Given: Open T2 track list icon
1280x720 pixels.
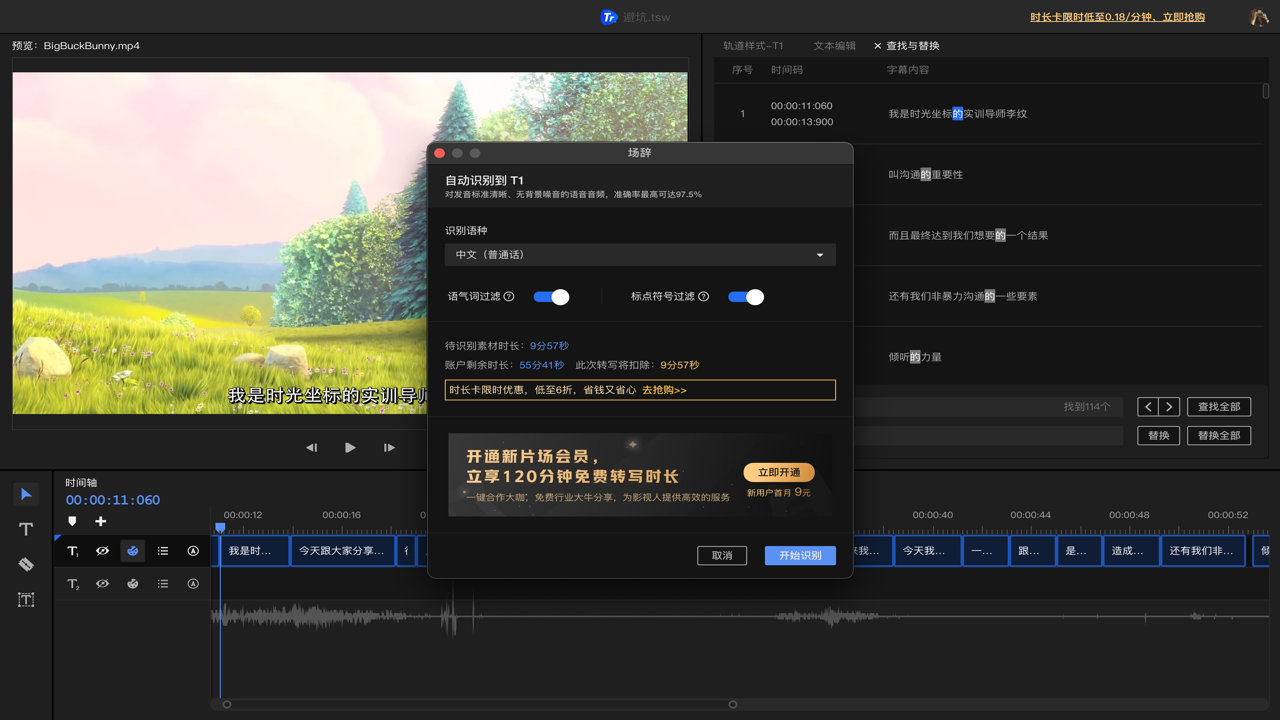Looking at the screenshot, I should (x=163, y=584).
